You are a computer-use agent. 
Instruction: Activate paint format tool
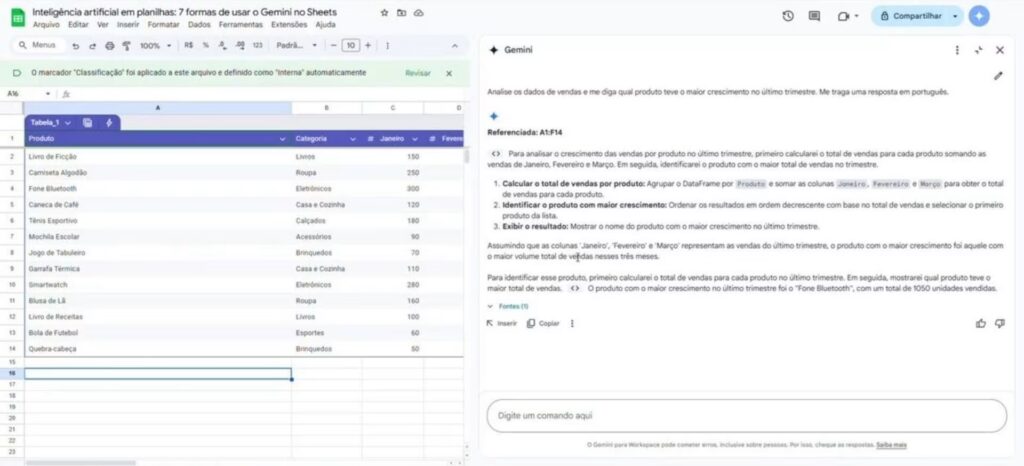point(126,46)
